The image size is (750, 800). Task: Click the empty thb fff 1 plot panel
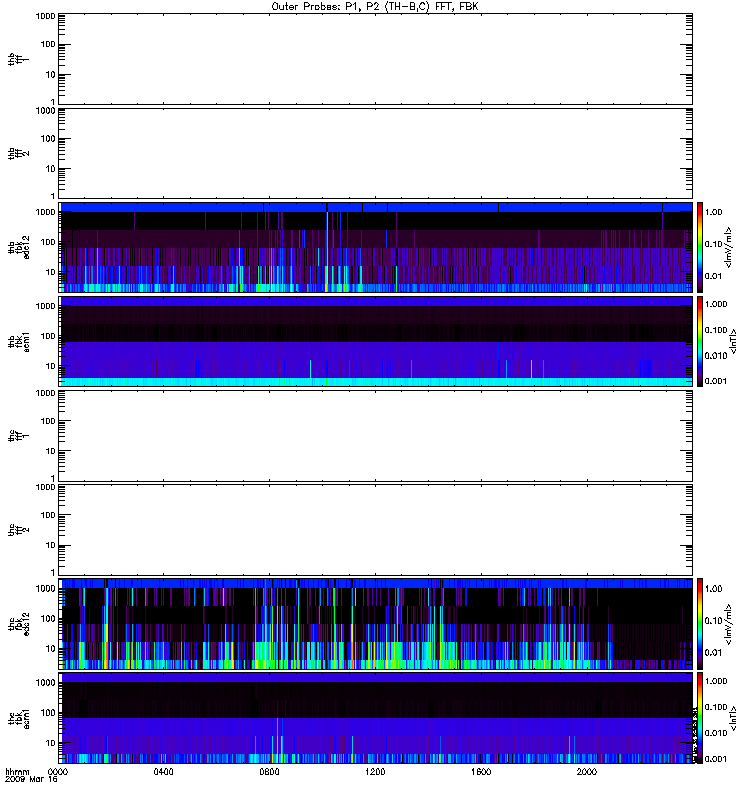pos(375,59)
